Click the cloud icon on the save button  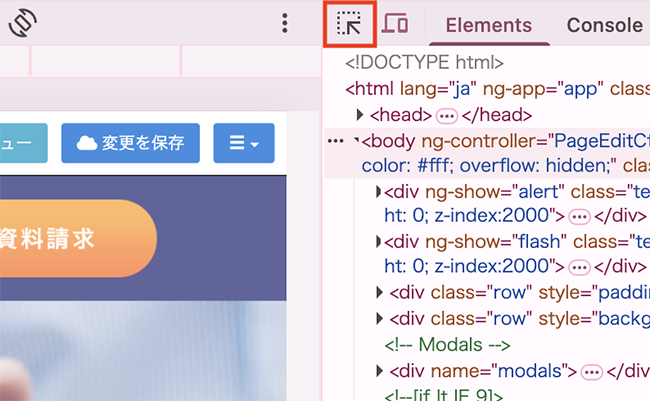pos(86,143)
